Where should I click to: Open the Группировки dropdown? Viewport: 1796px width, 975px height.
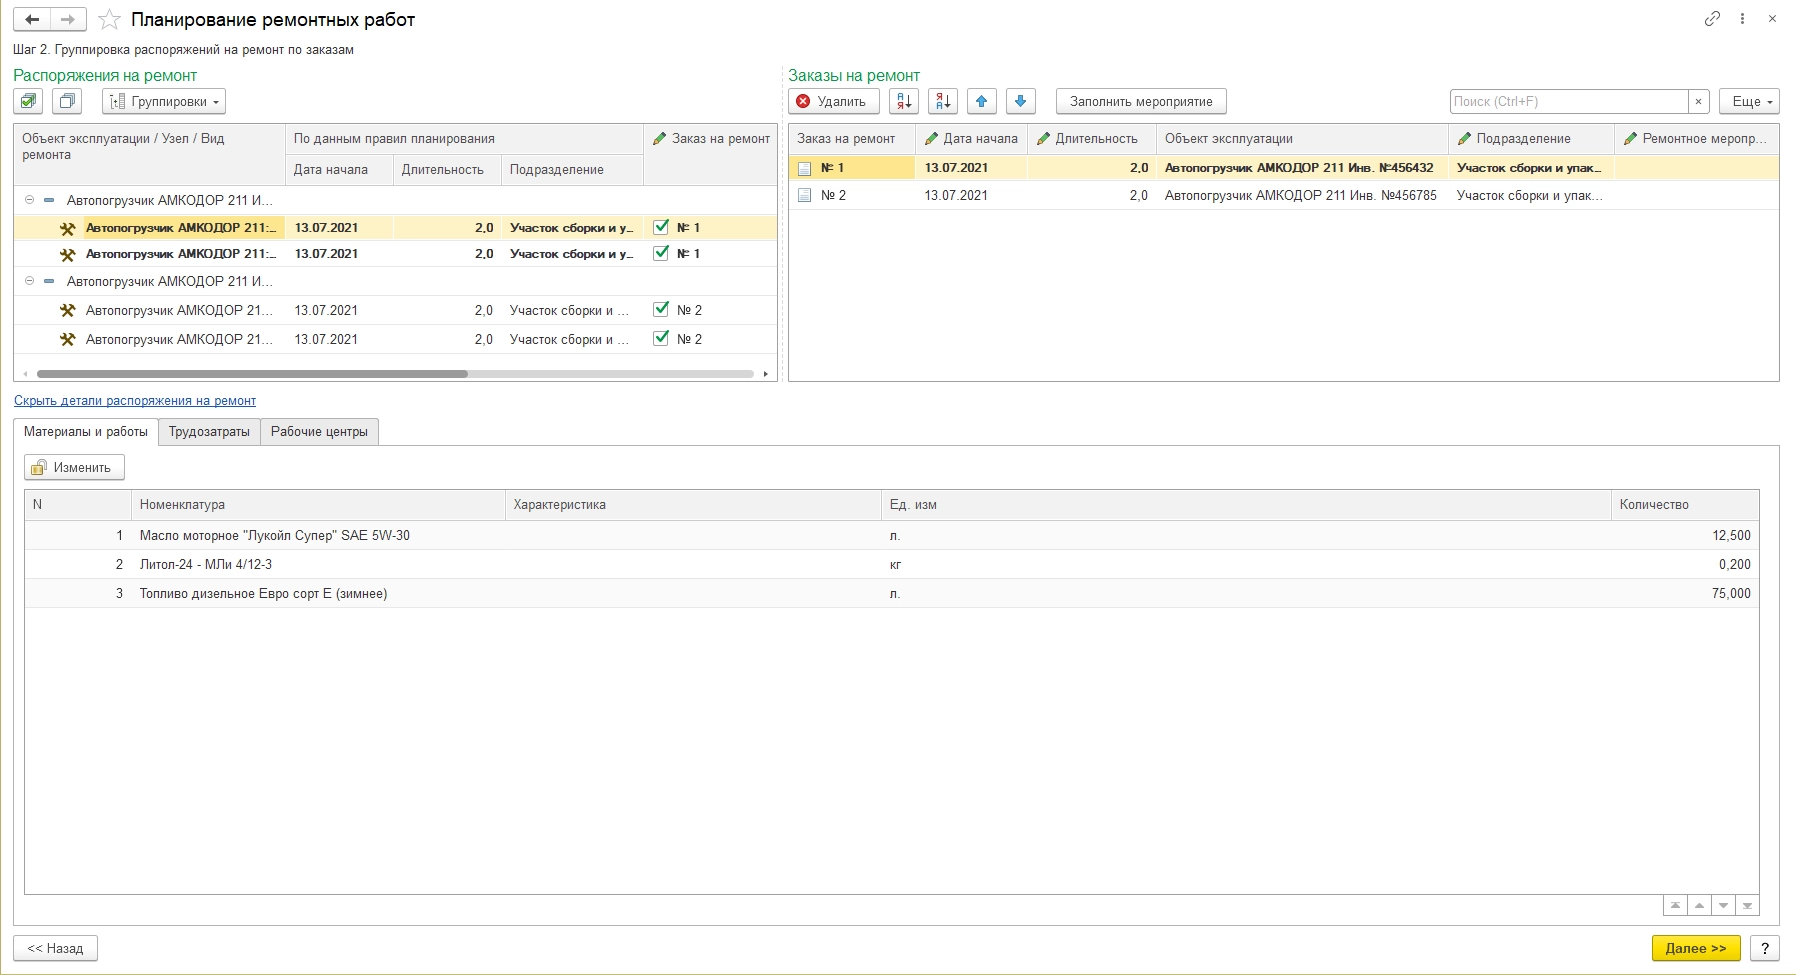(164, 101)
